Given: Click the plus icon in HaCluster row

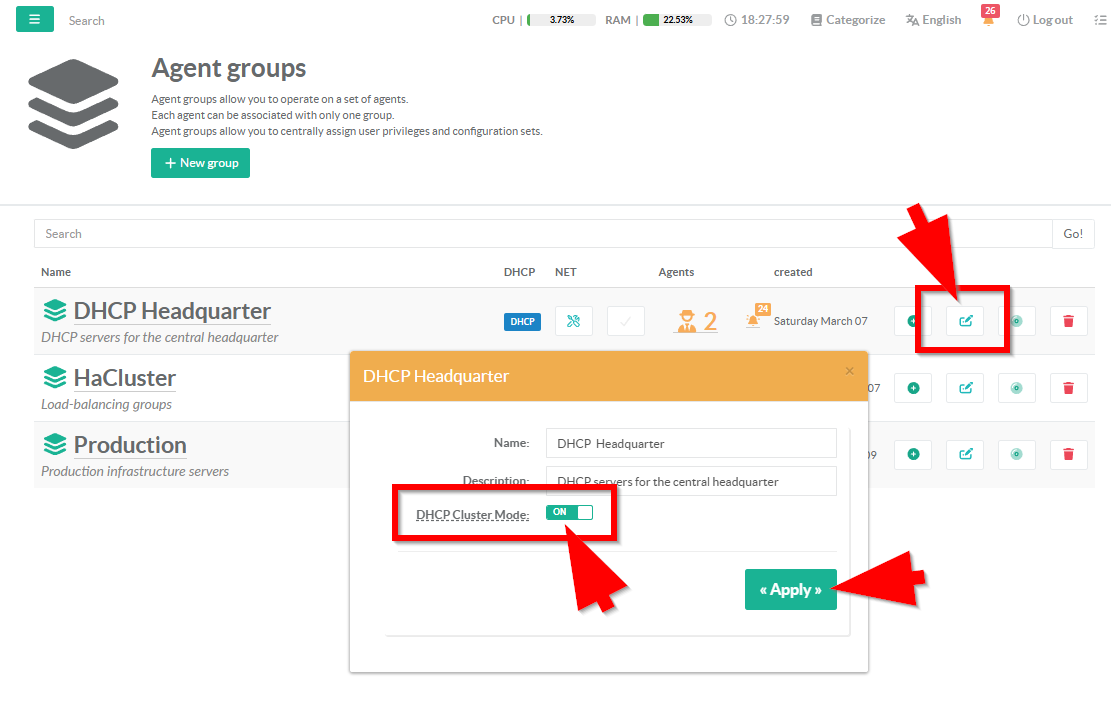Looking at the screenshot, I should (x=913, y=388).
